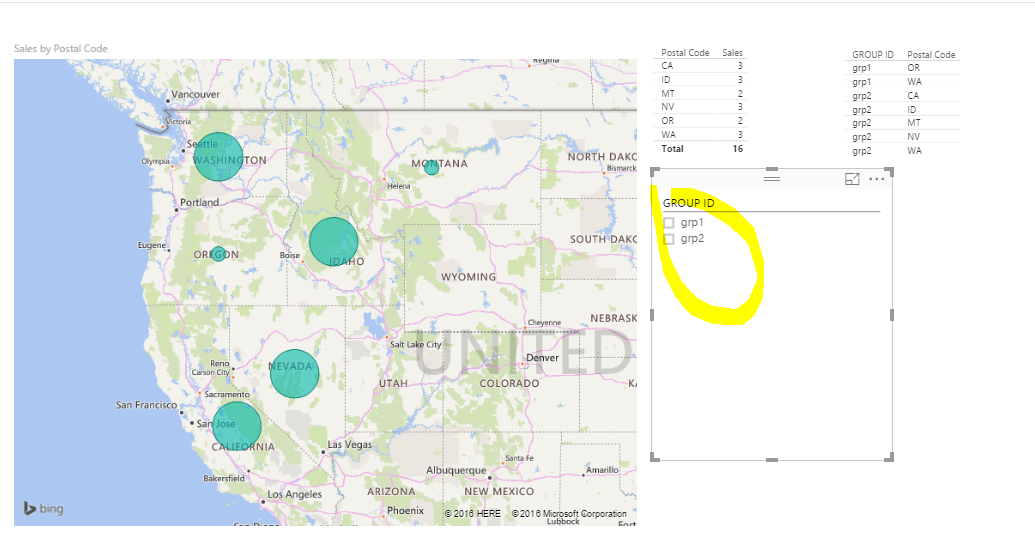This screenshot has width=1035, height=547.
Task: Click the Albuquerque label on the map
Action: (456, 470)
